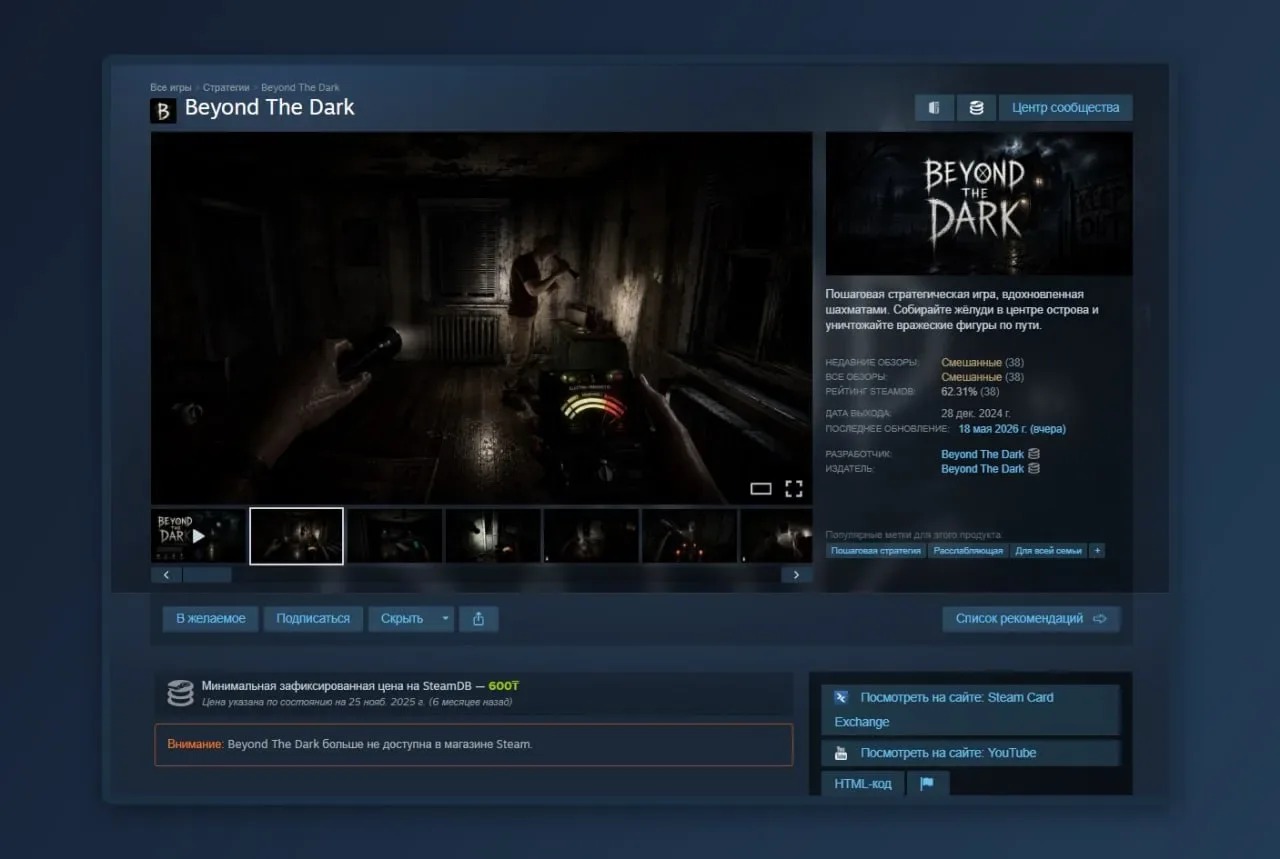This screenshot has width=1280, height=859.
Task: Select the fourth thumbnail showing a lit doorway
Action: pyautogui.click(x=493, y=536)
